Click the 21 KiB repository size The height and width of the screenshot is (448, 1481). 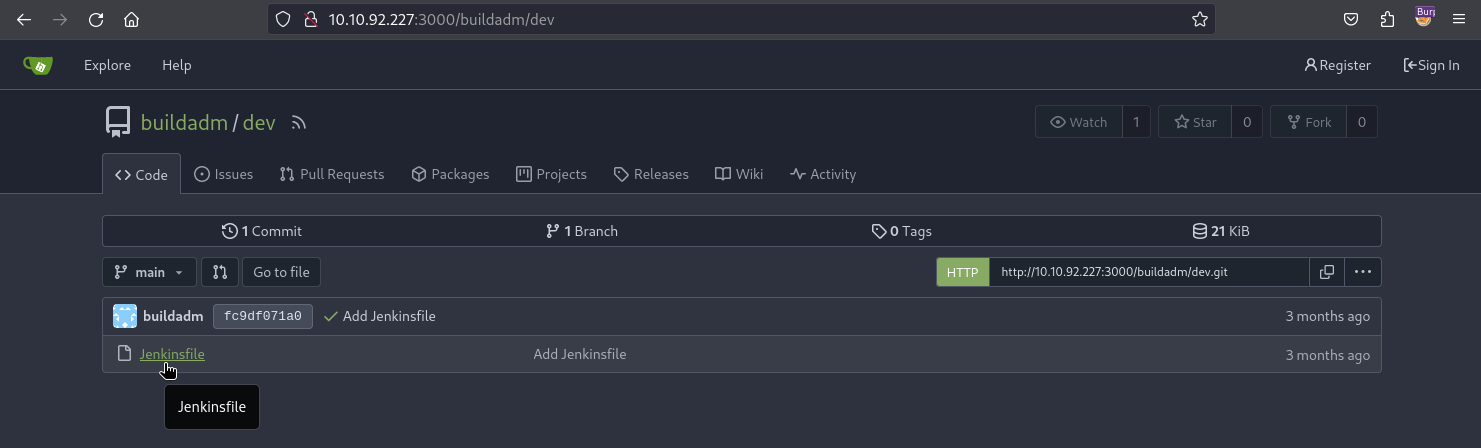(1220, 231)
